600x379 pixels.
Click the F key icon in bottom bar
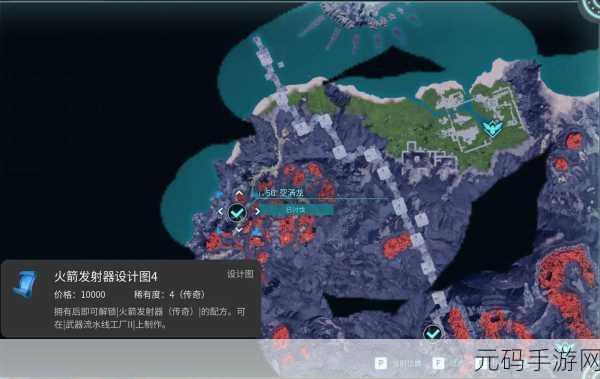[x=438, y=363]
